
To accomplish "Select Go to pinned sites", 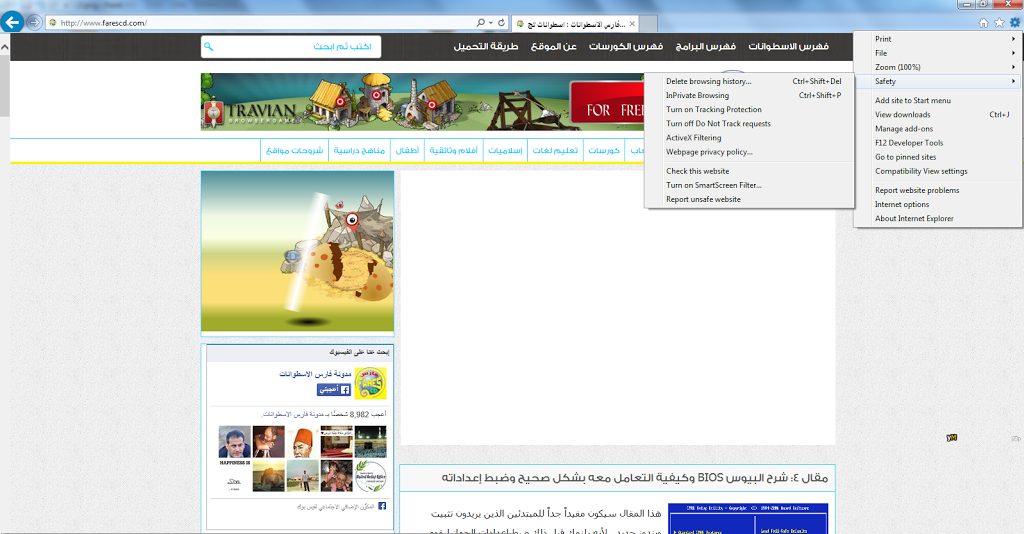I will coord(937,157).
